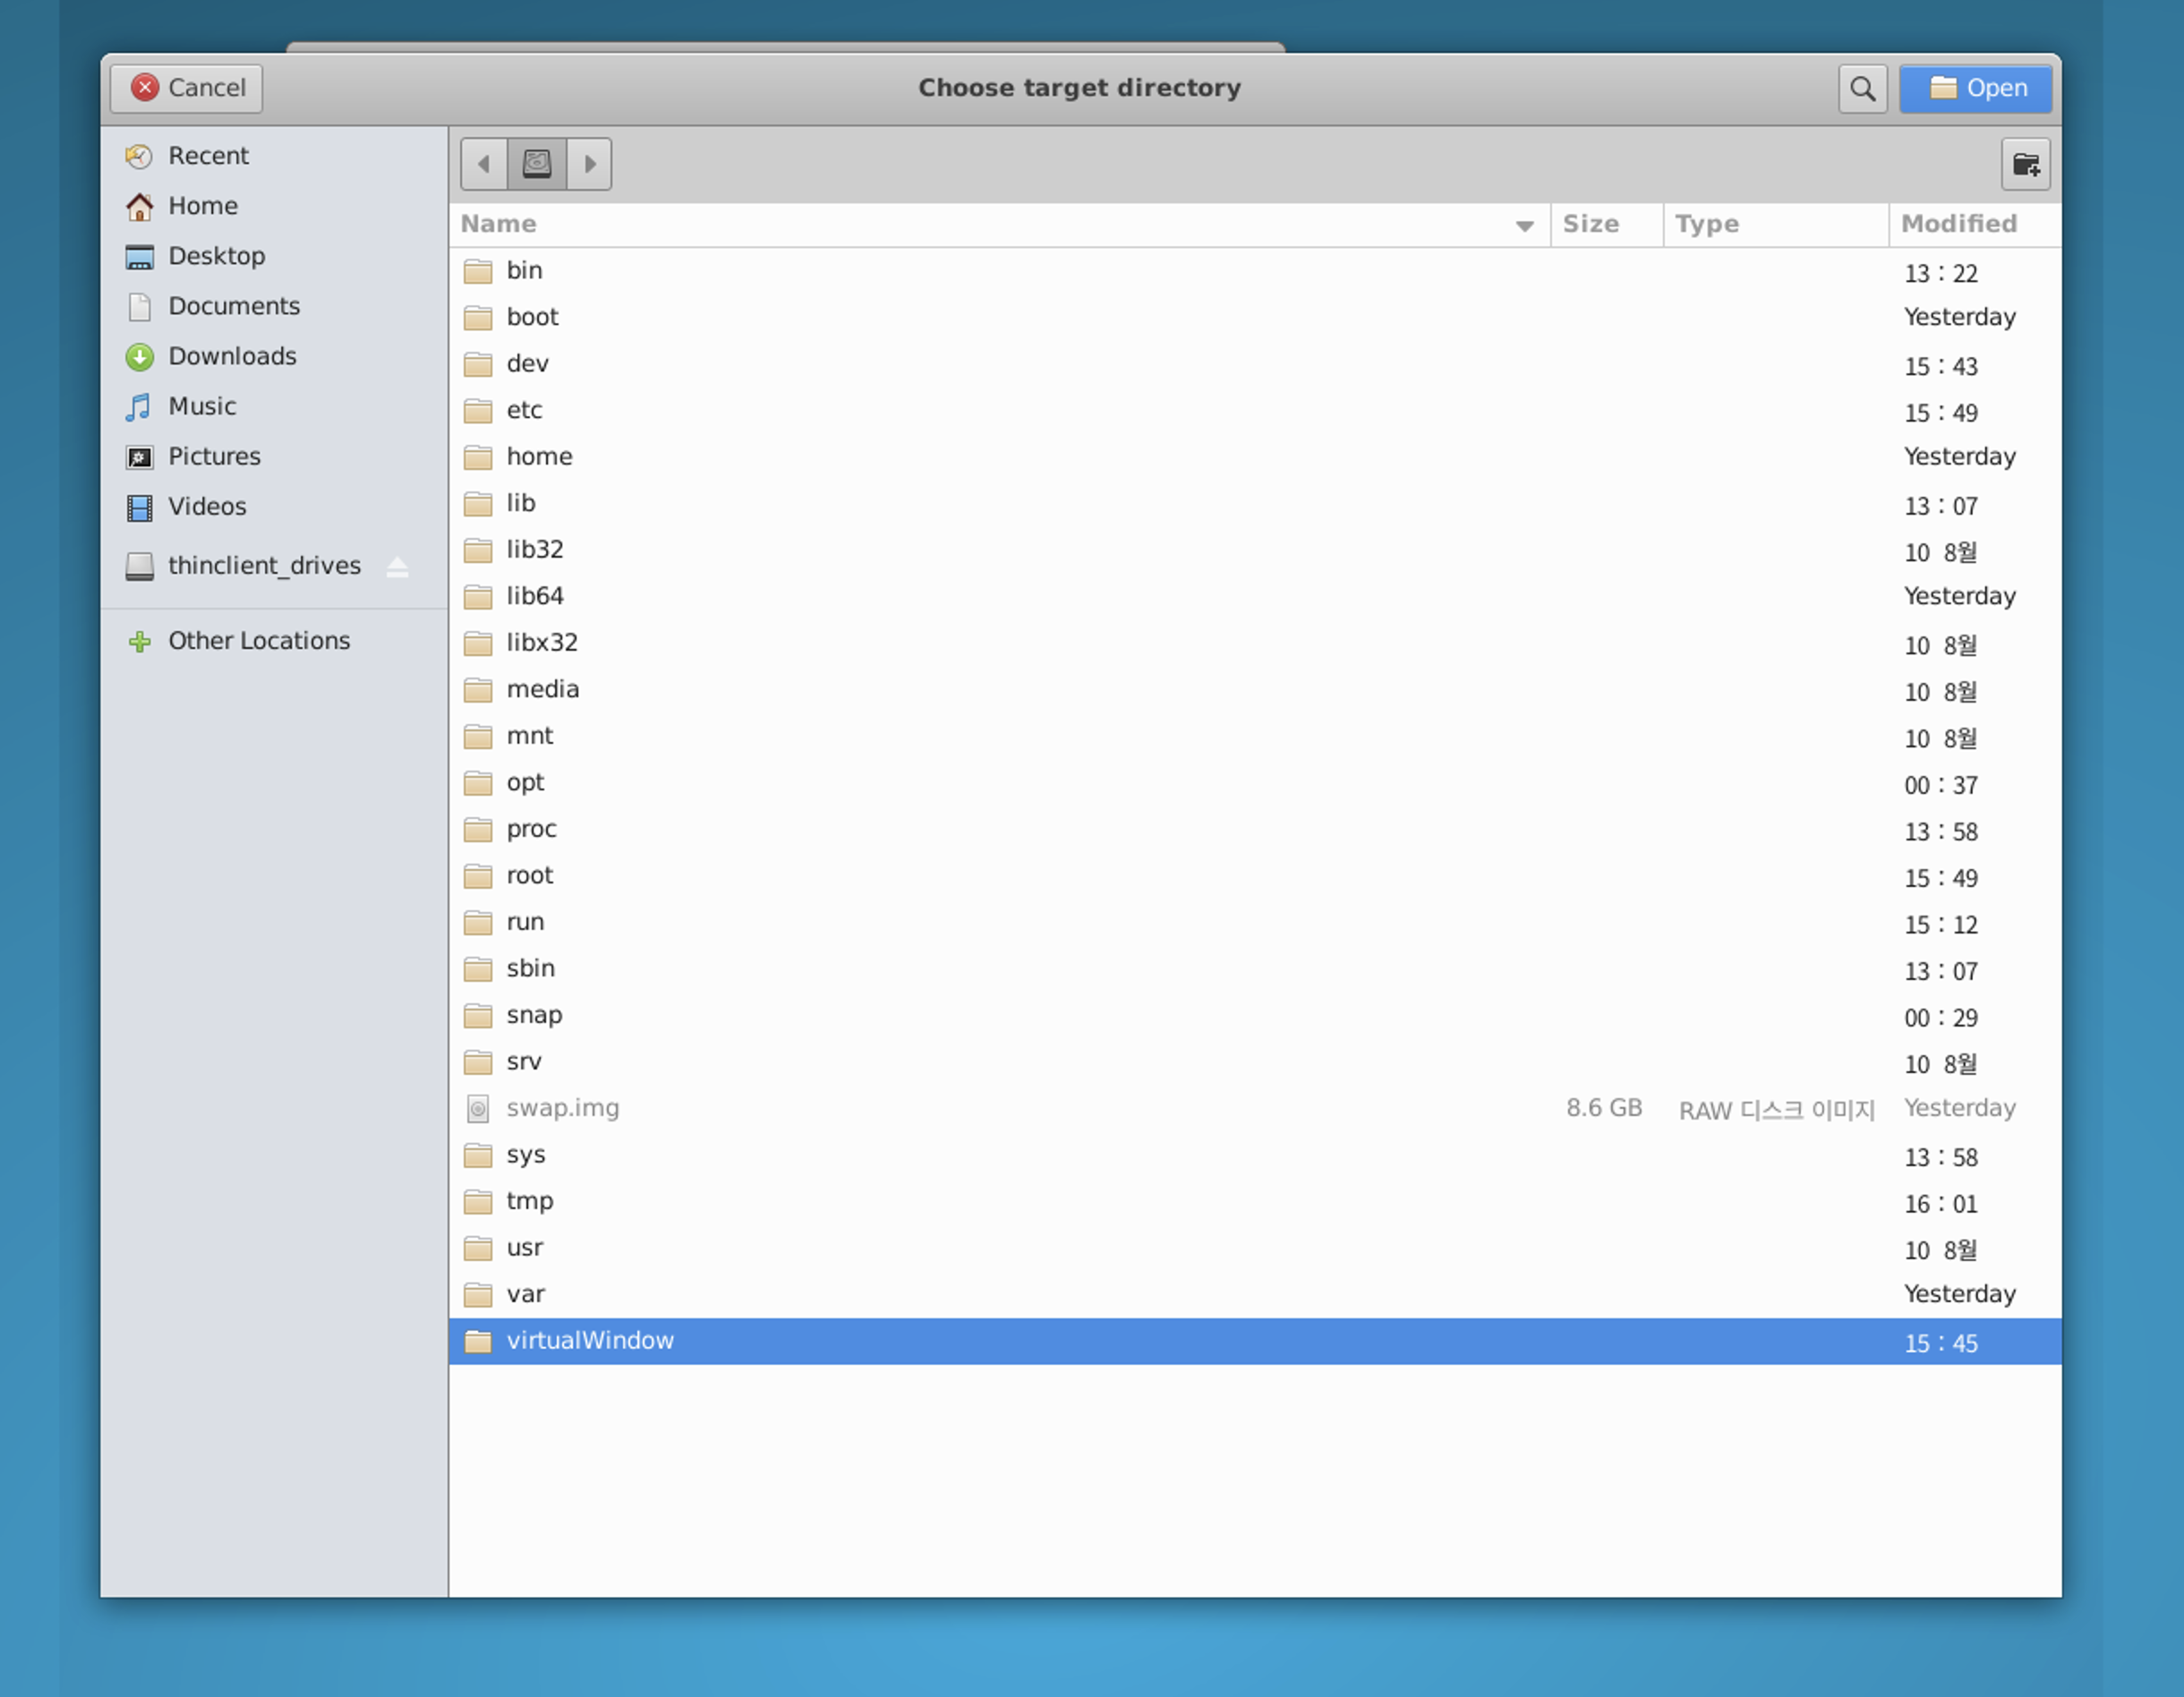
Task: Open Home in the sidebar
Action: tap(202, 206)
